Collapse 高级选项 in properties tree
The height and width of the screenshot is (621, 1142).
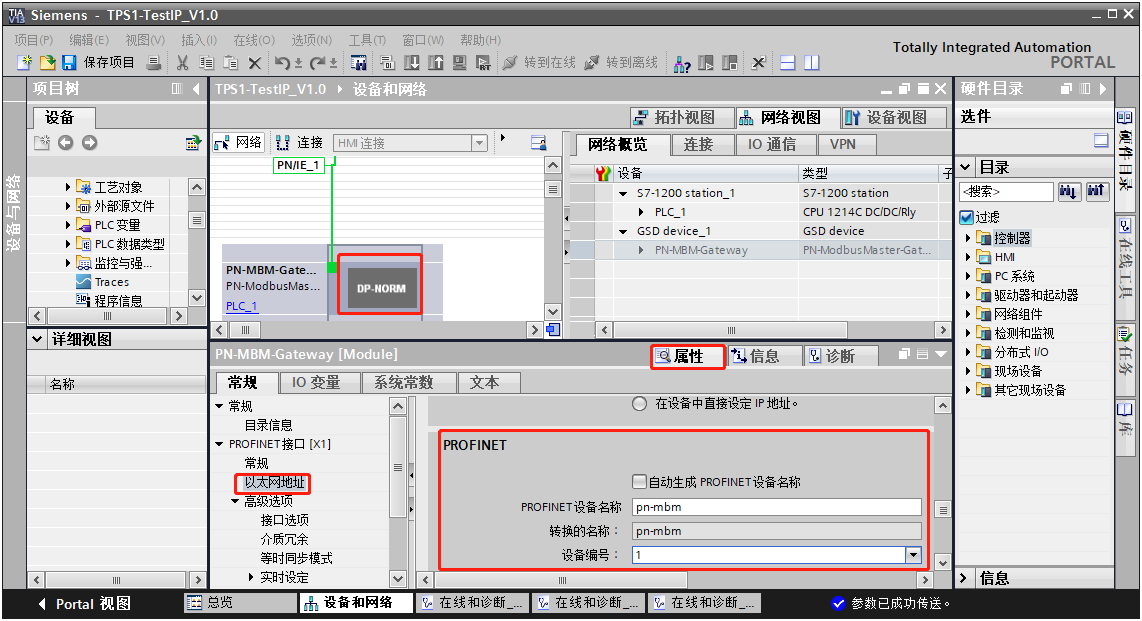(x=235, y=501)
